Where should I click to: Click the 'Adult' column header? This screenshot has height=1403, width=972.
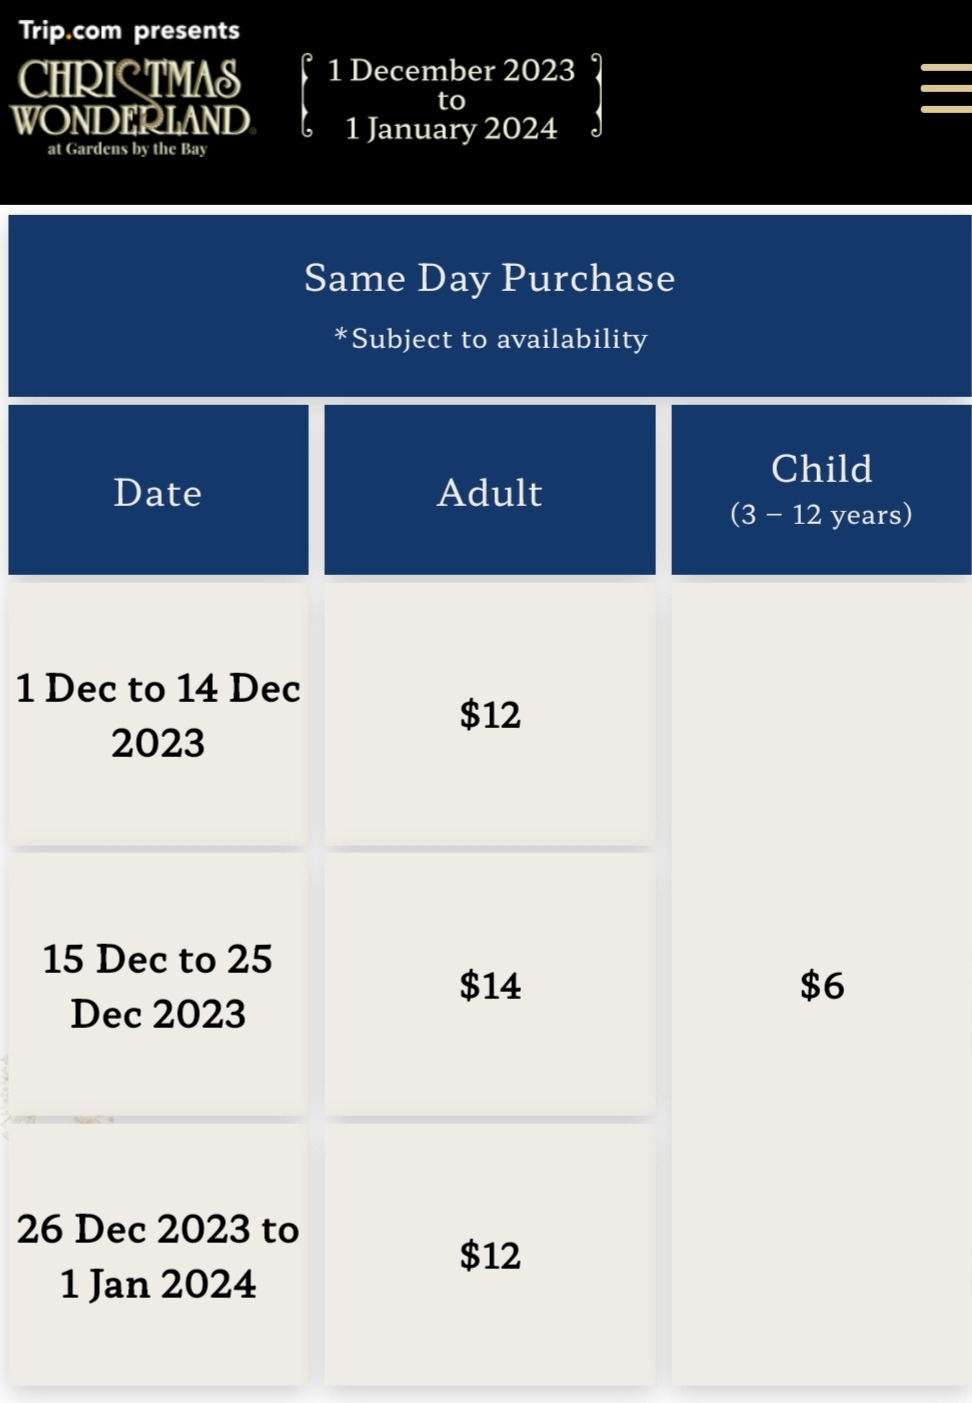[489, 492]
